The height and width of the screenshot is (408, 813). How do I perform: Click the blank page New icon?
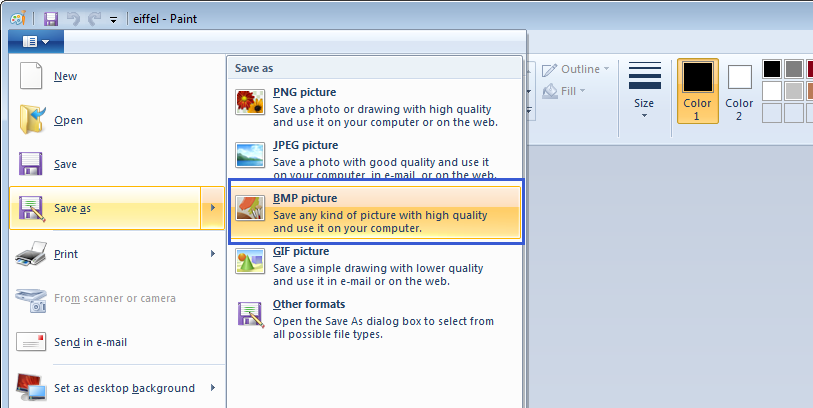tap(31, 76)
